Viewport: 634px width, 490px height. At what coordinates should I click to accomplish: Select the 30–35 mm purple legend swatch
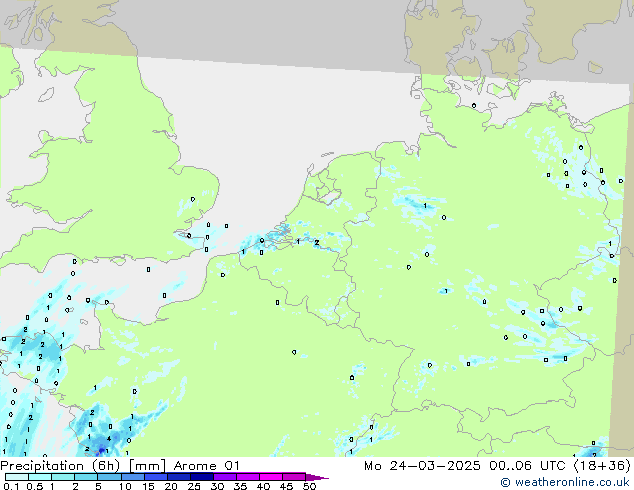point(225,477)
